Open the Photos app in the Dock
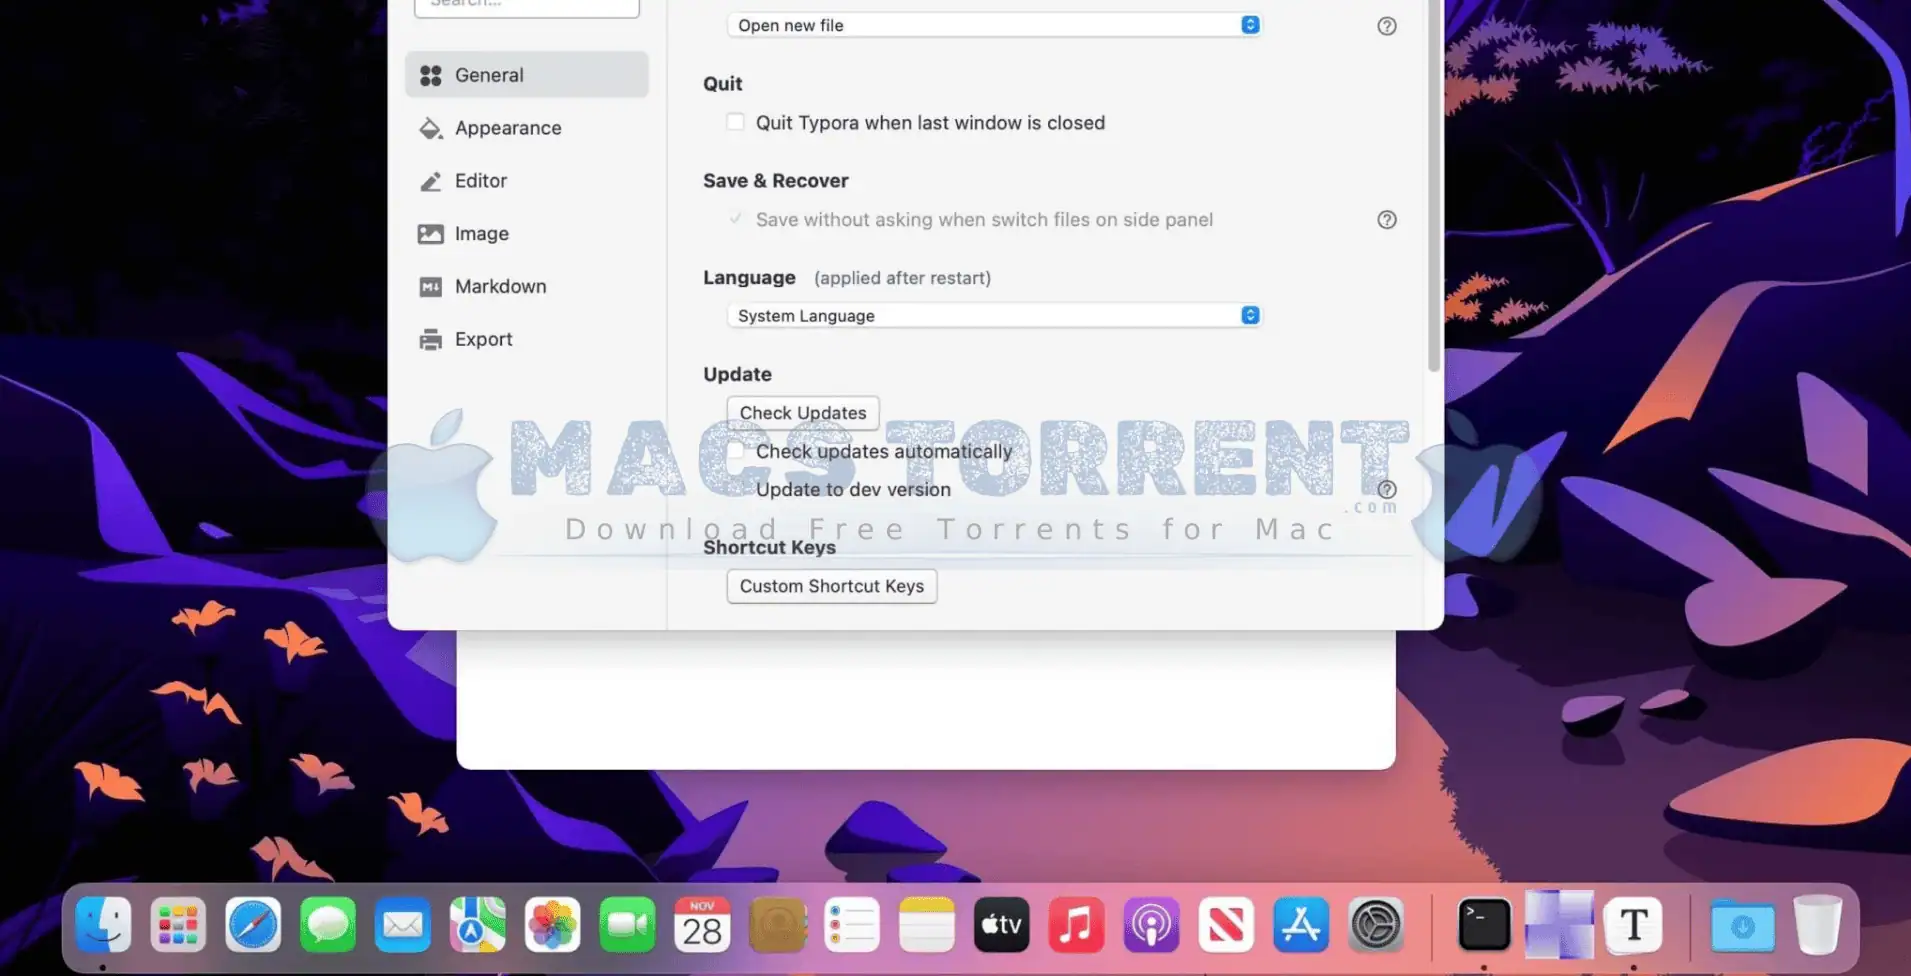Viewport: 1911px width, 976px height. point(552,924)
